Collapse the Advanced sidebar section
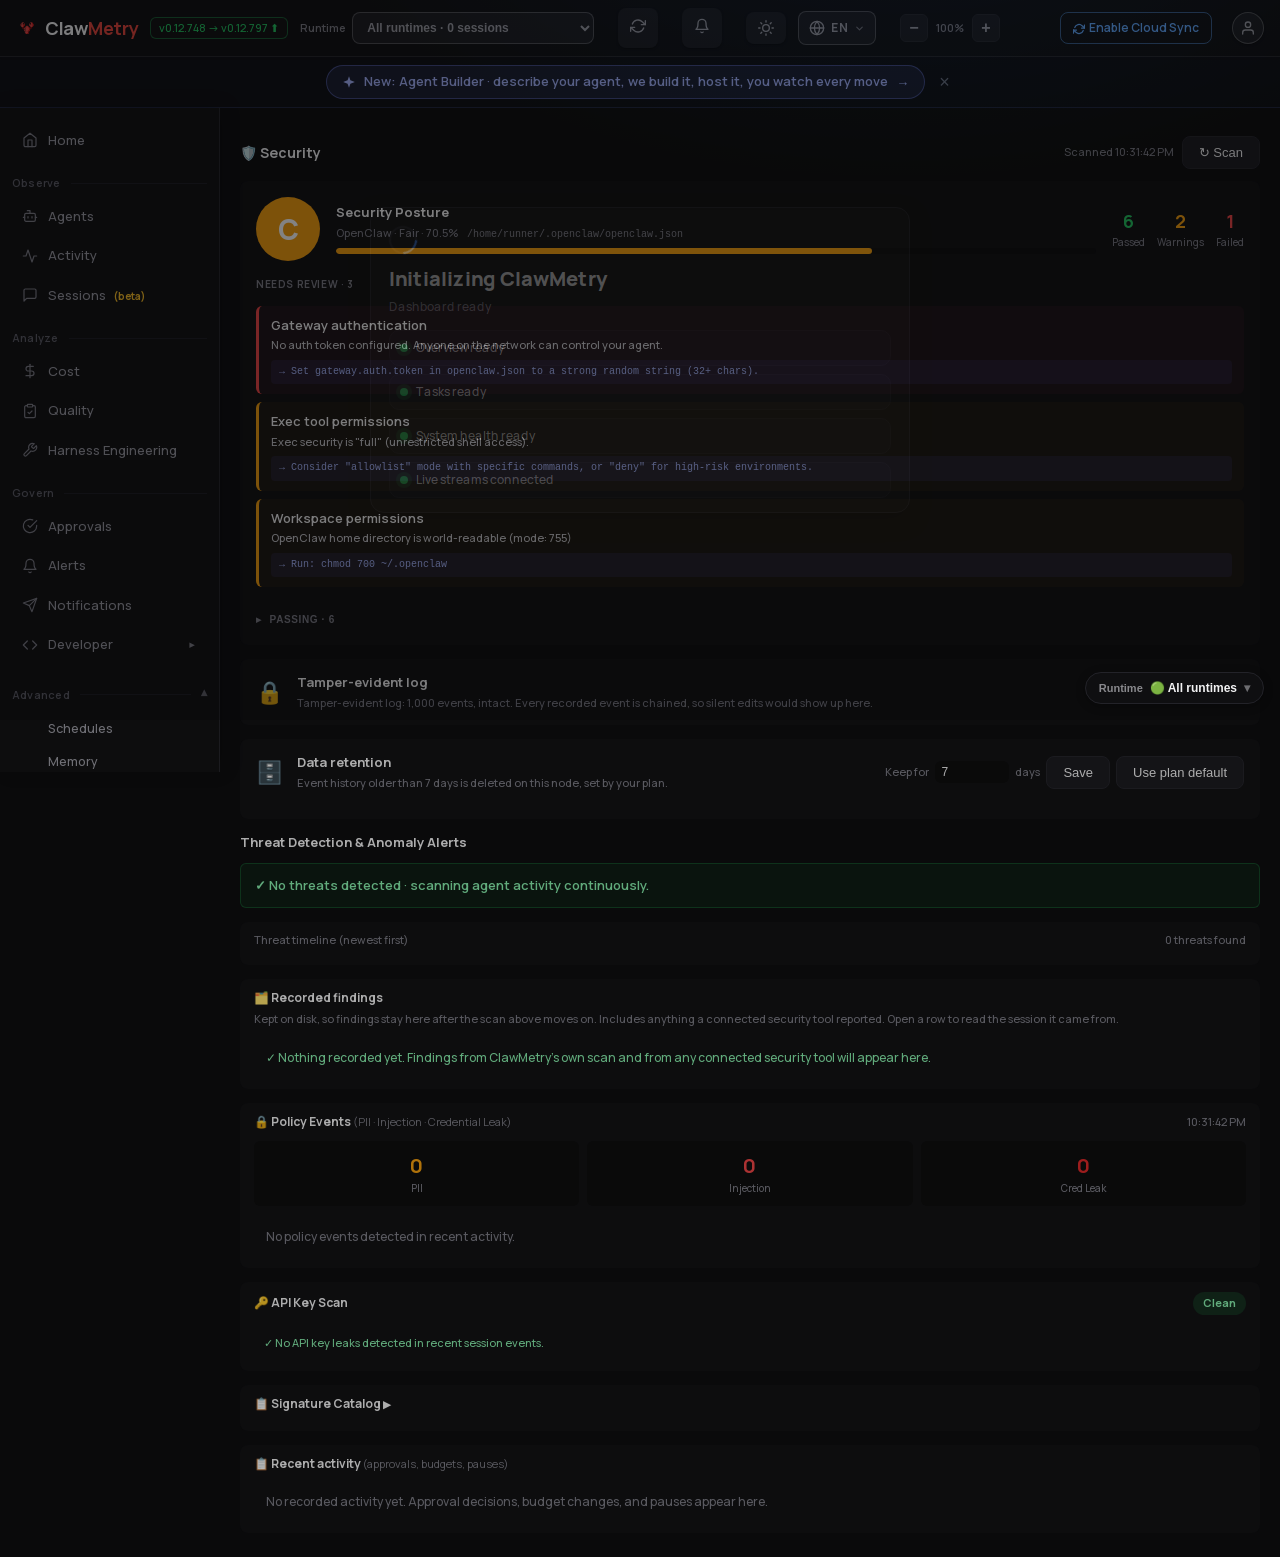 (204, 693)
